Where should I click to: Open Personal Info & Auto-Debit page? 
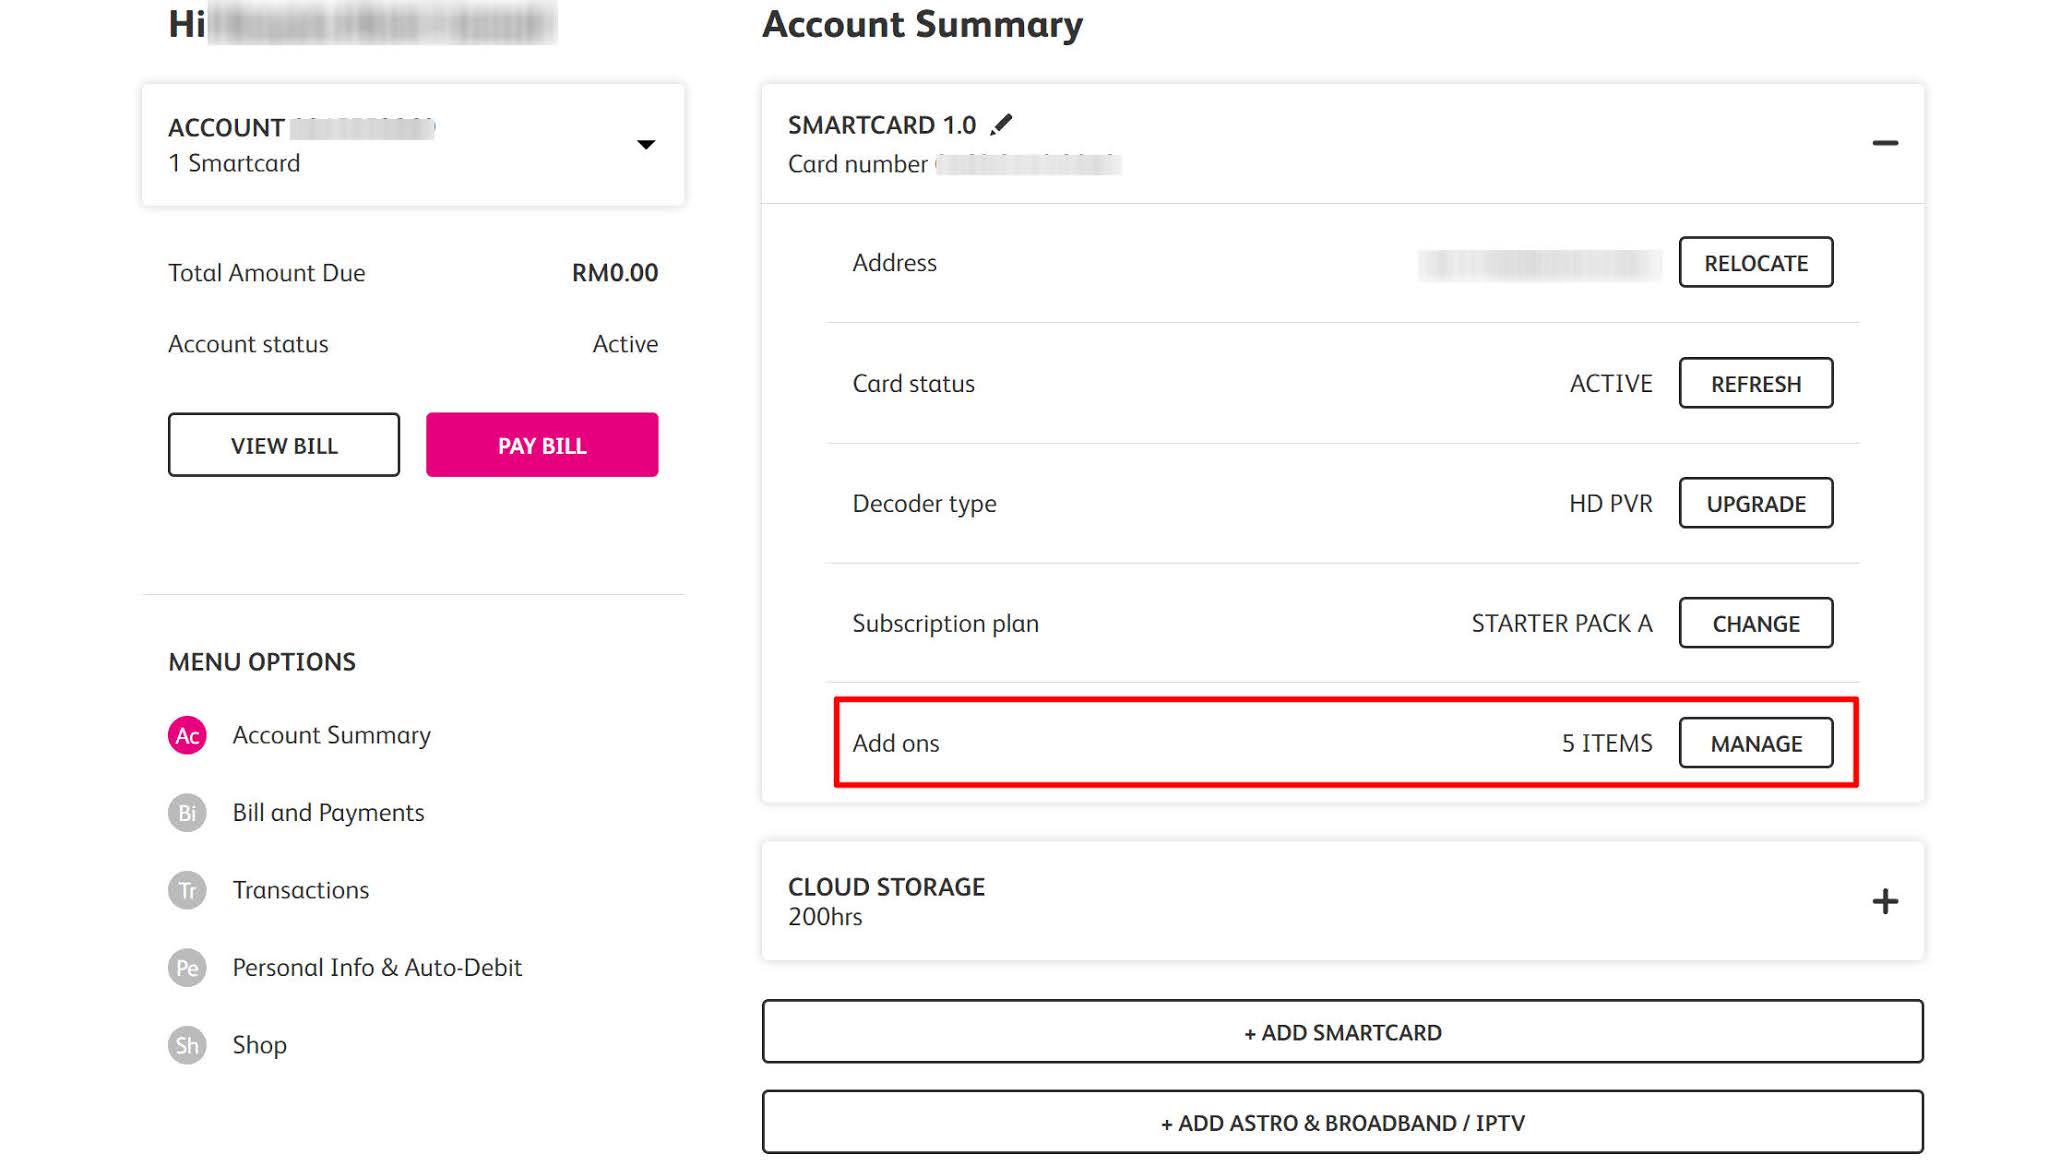click(x=377, y=968)
